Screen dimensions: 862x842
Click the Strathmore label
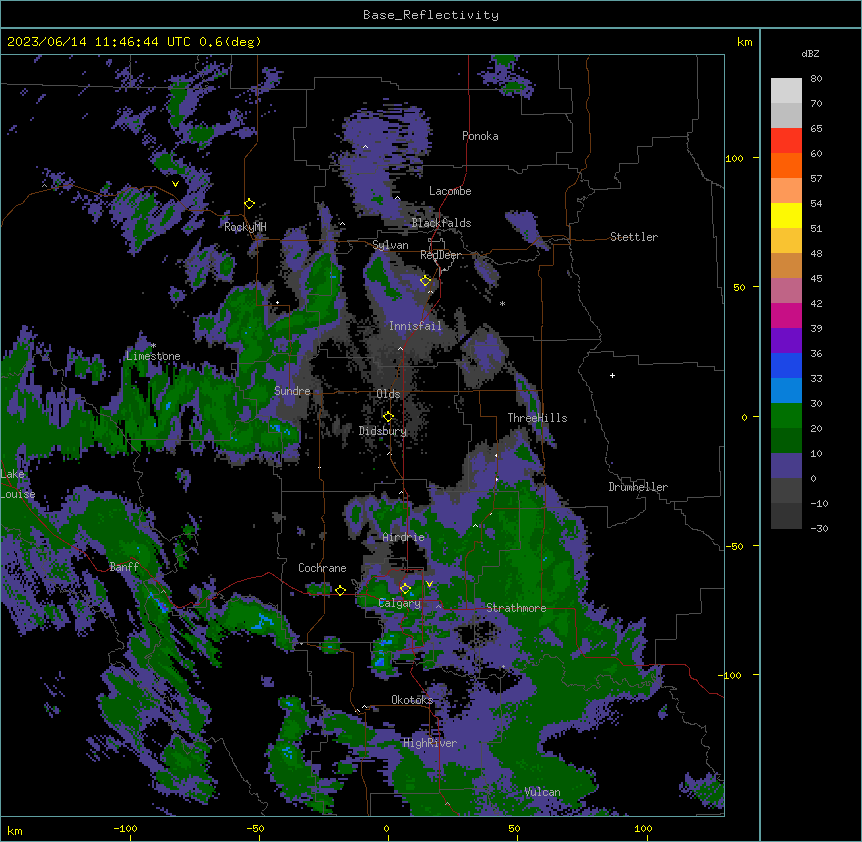coord(516,608)
